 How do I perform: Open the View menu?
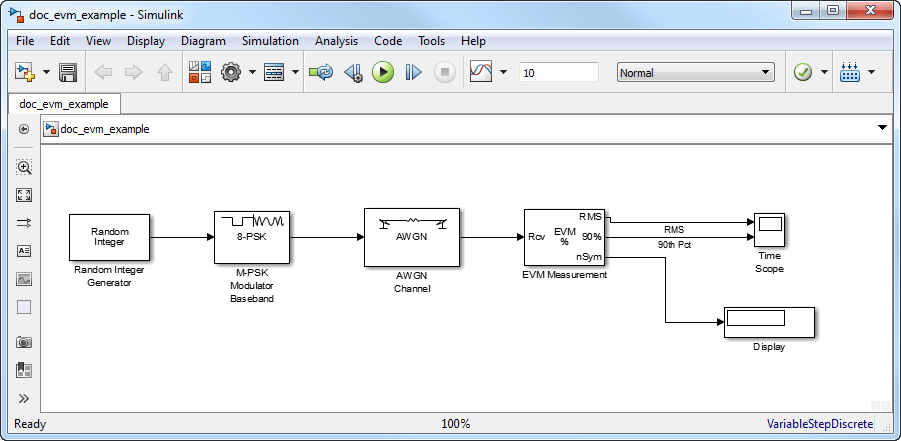98,41
